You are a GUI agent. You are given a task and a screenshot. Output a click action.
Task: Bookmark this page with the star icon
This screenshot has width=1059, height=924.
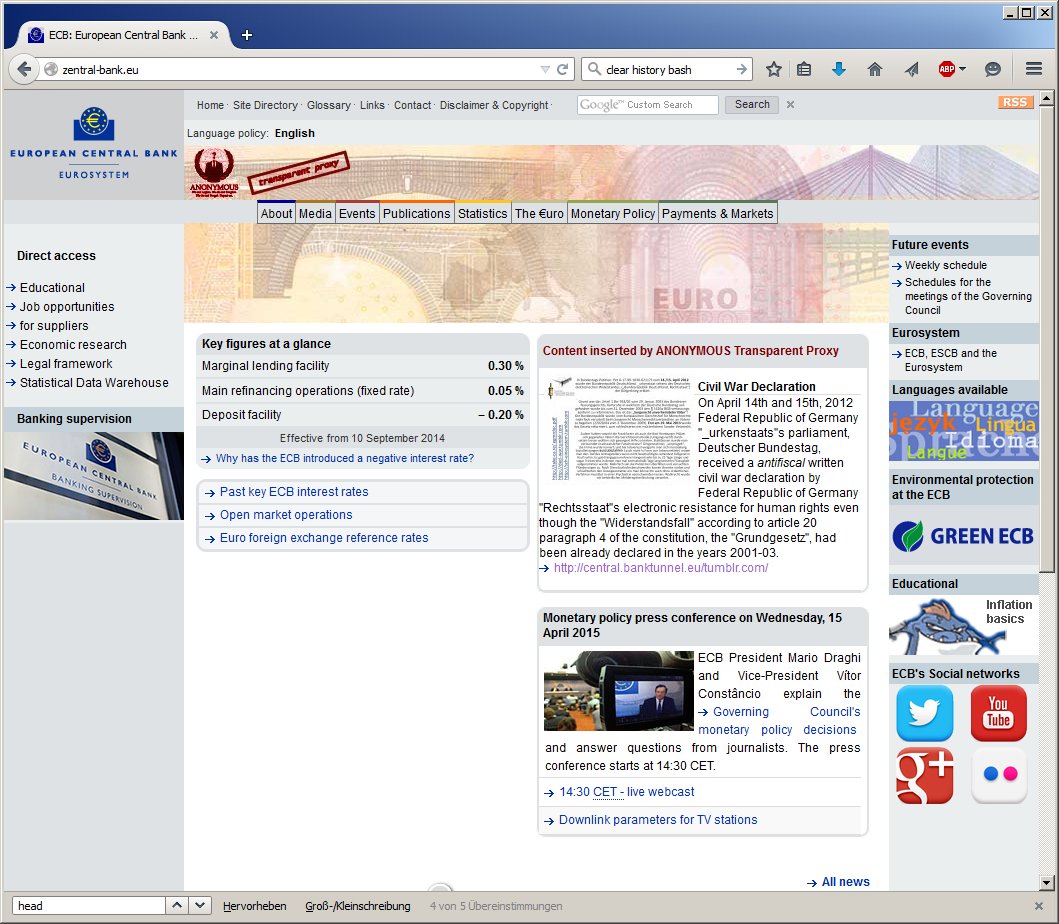(773, 69)
